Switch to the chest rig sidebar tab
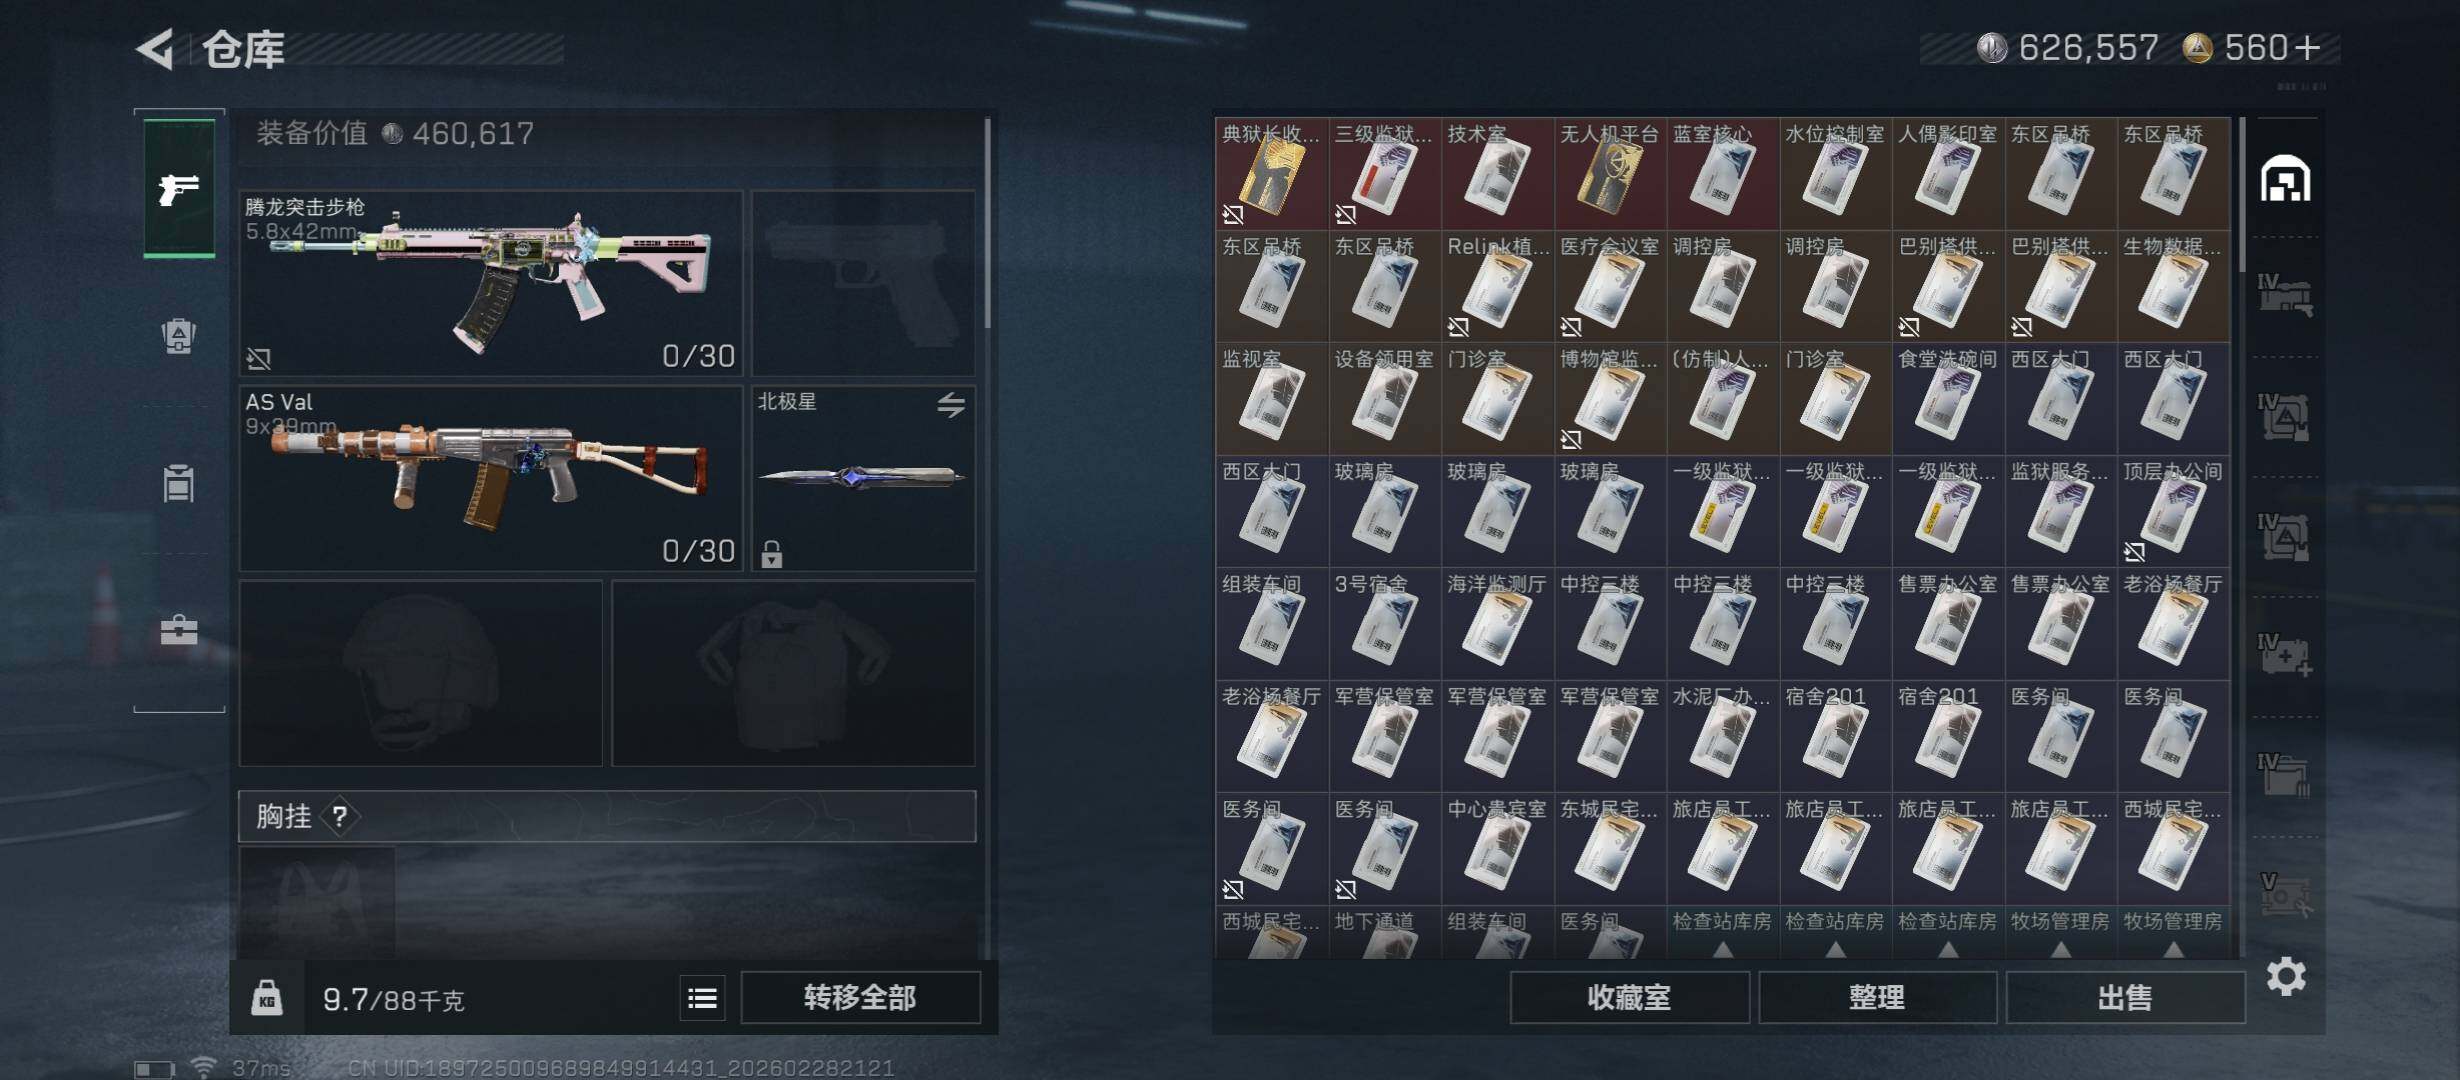2460x1080 pixels. coord(178,484)
